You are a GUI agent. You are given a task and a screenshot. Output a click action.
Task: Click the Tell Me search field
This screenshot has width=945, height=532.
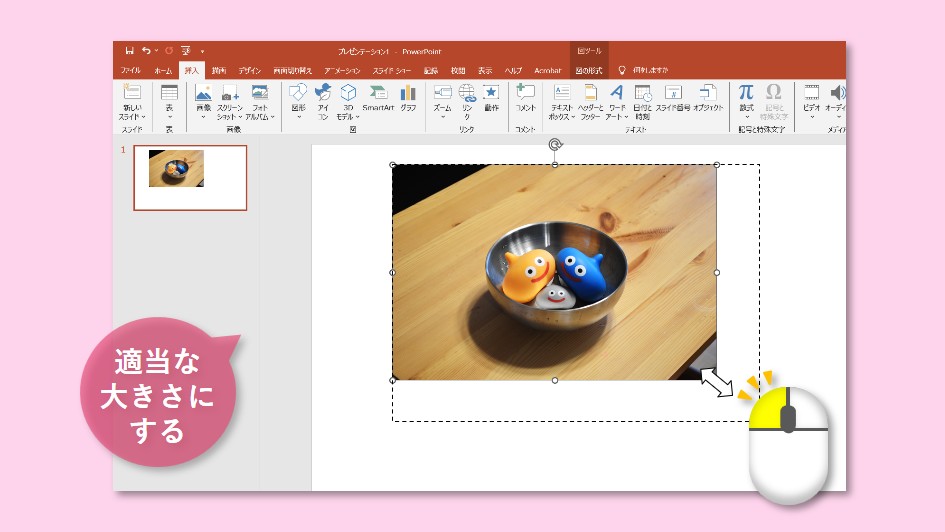tap(650, 70)
